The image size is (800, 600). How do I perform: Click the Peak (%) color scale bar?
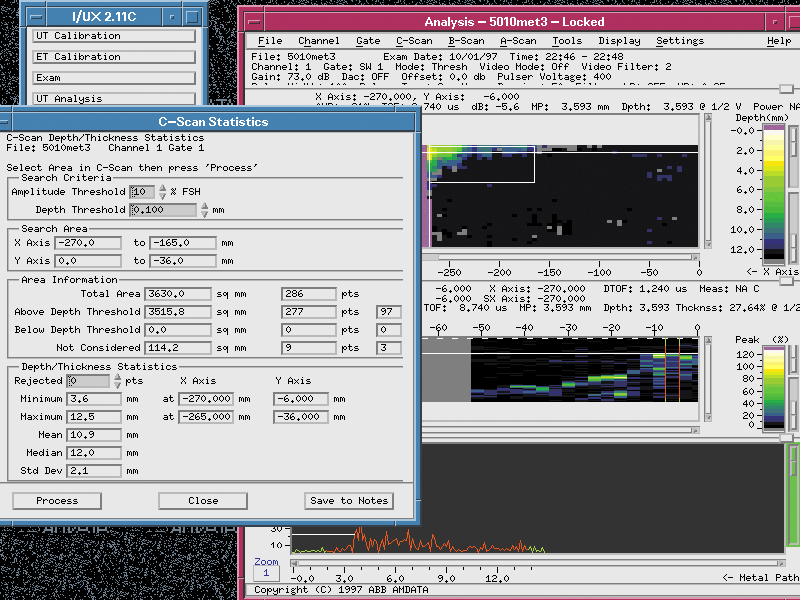(773, 388)
